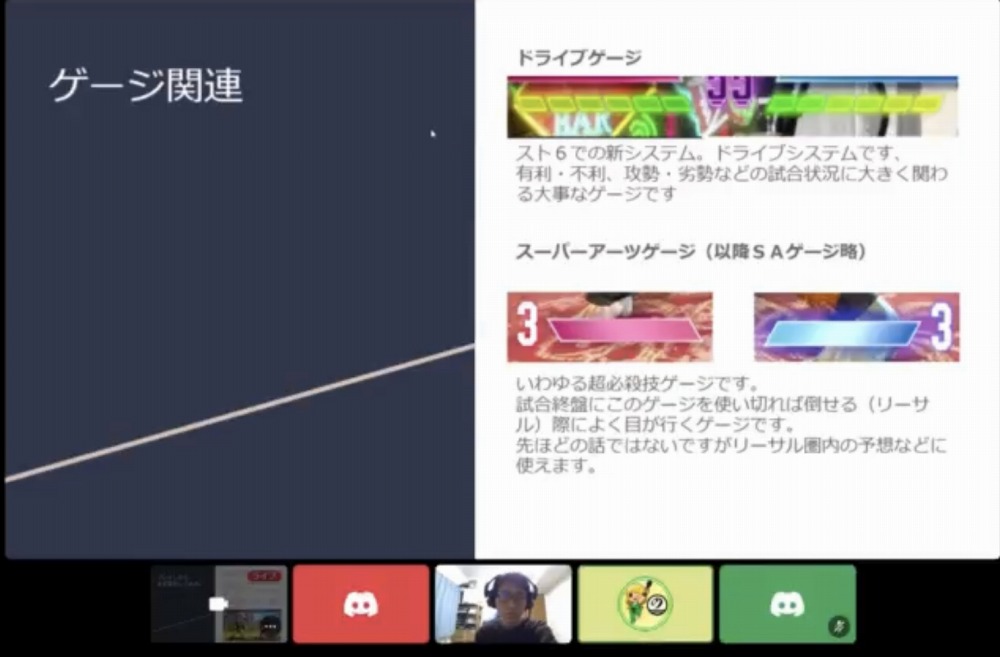This screenshot has height=657, width=1000.
Task: Click the line "る大事なゲージです"
Action: click(596, 193)
